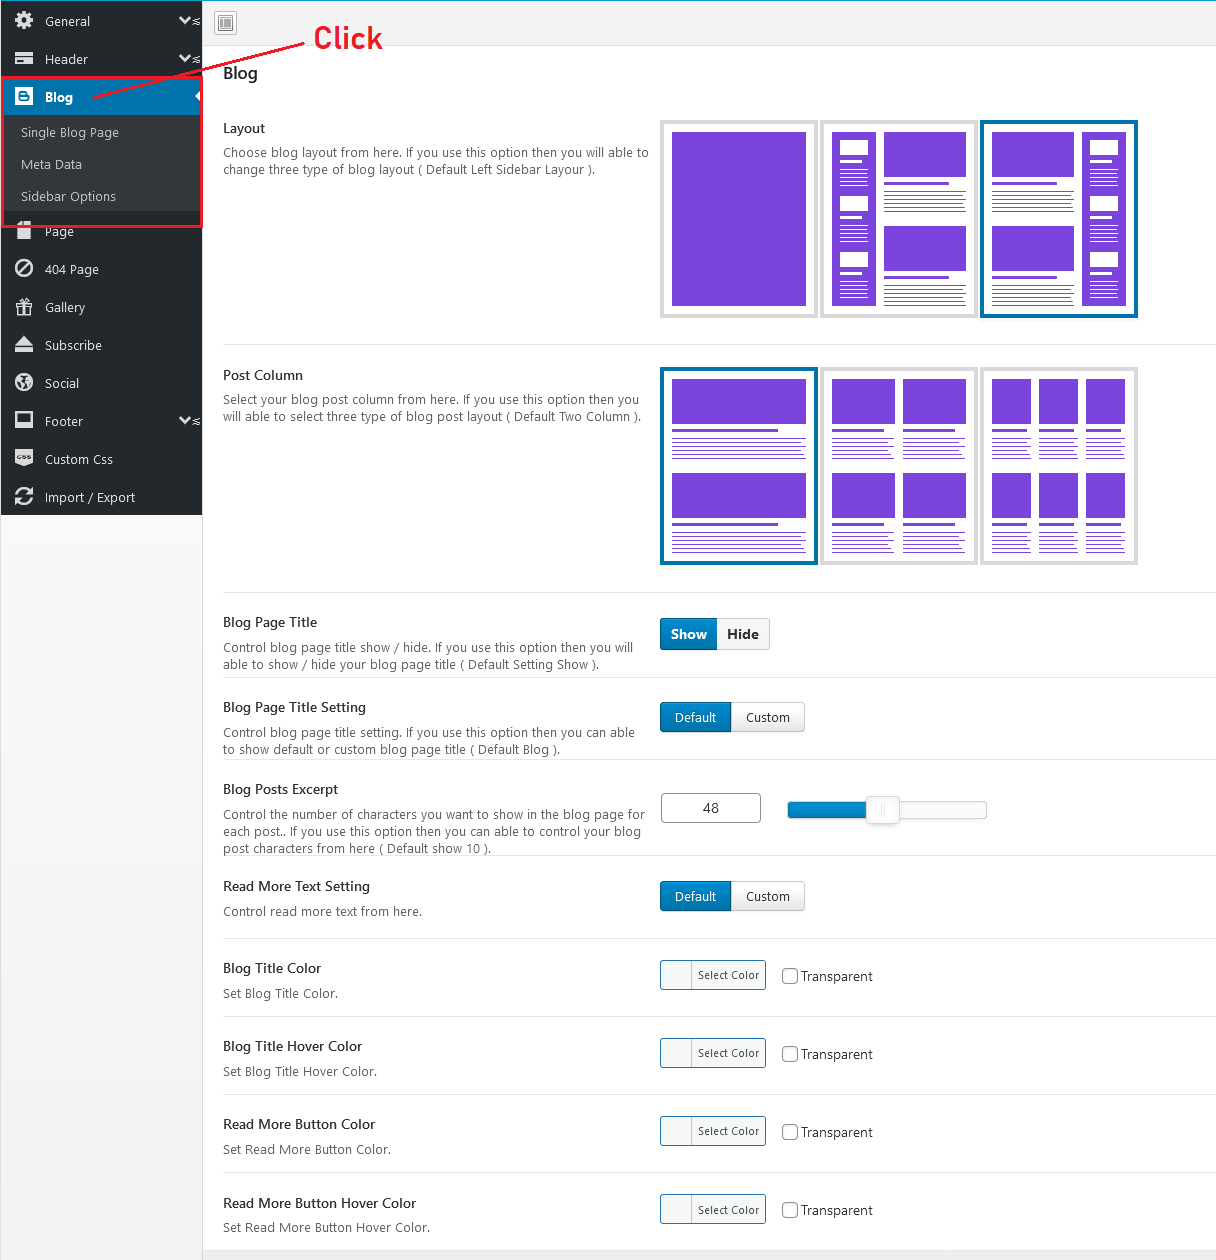
Task: Expand the Header section chevron
Action: tap(186, 58)
